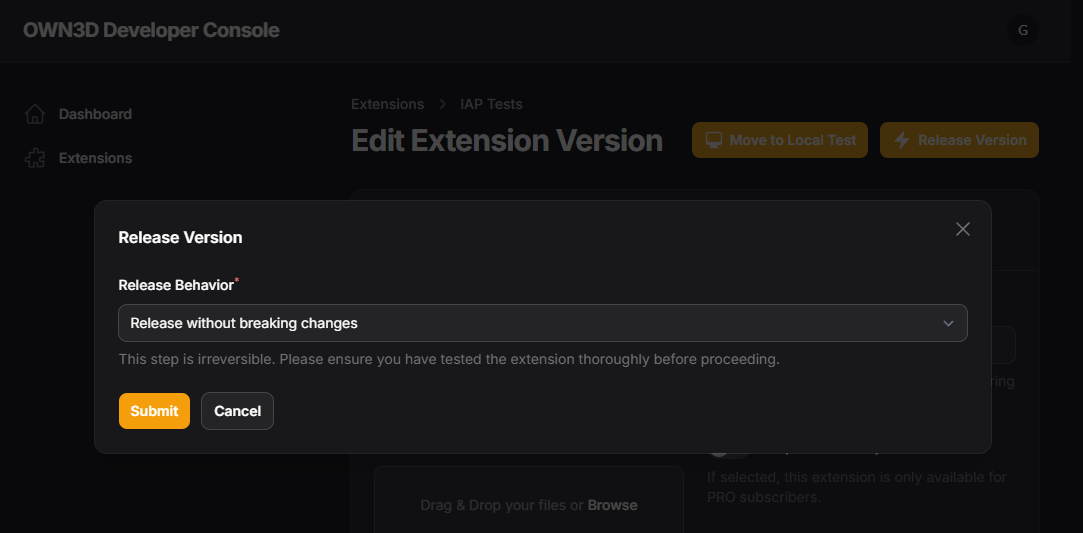The width and height of the screenshot is (1083, 533).
Task: Click the Release Version header button
Action: [x=959, y=140]
